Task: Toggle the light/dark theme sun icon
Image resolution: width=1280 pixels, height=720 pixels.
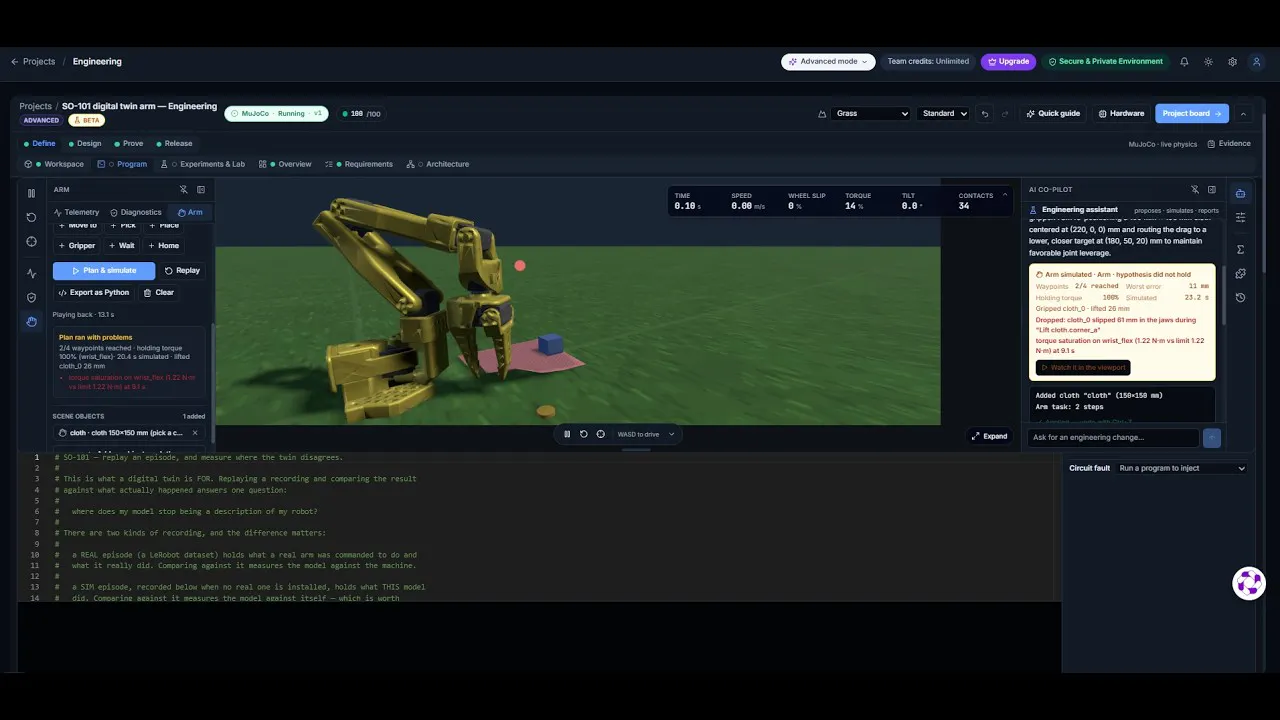Action: click(1208, 61)
